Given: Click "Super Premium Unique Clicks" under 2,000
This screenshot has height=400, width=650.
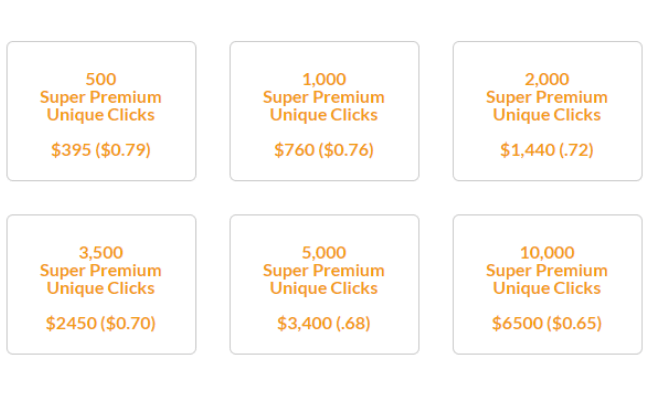Looking at the screenshot, I should coord(547,106).
